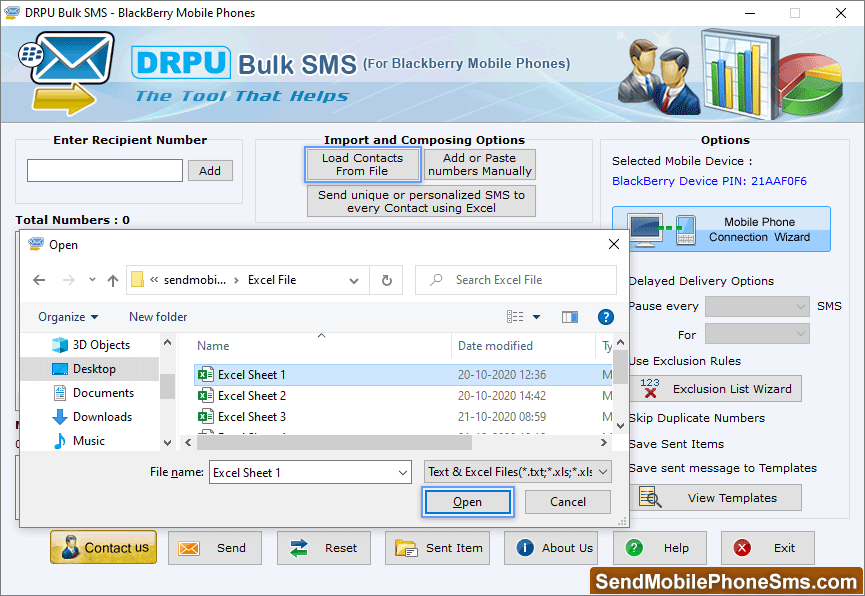Click Send unique or personalized SMS button

421,201
